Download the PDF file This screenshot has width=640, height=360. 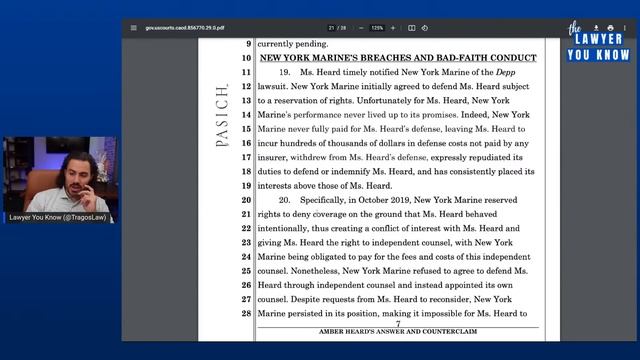click(596, 28)
